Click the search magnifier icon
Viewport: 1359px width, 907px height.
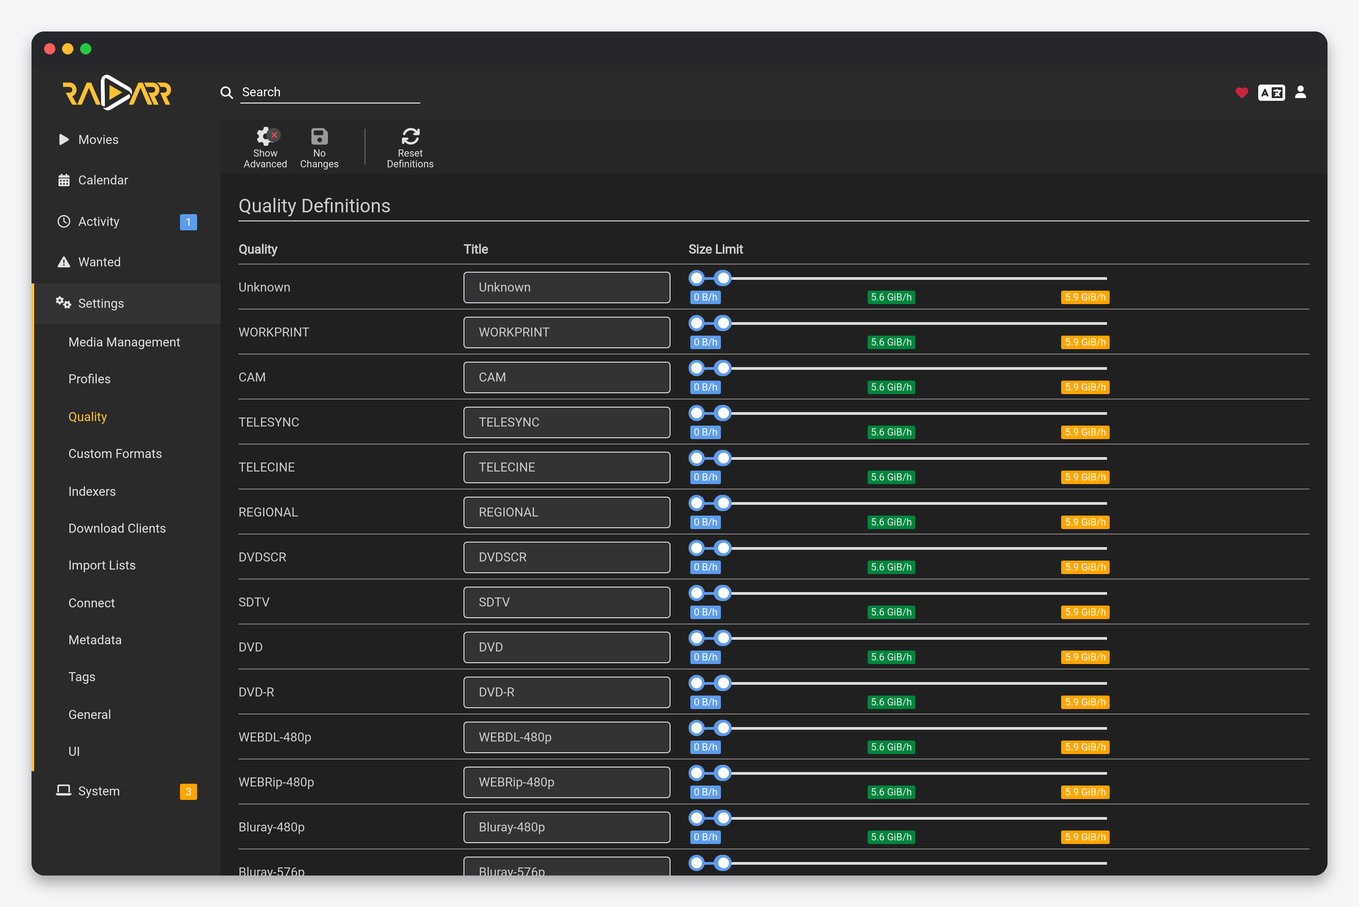pos(227,92)
